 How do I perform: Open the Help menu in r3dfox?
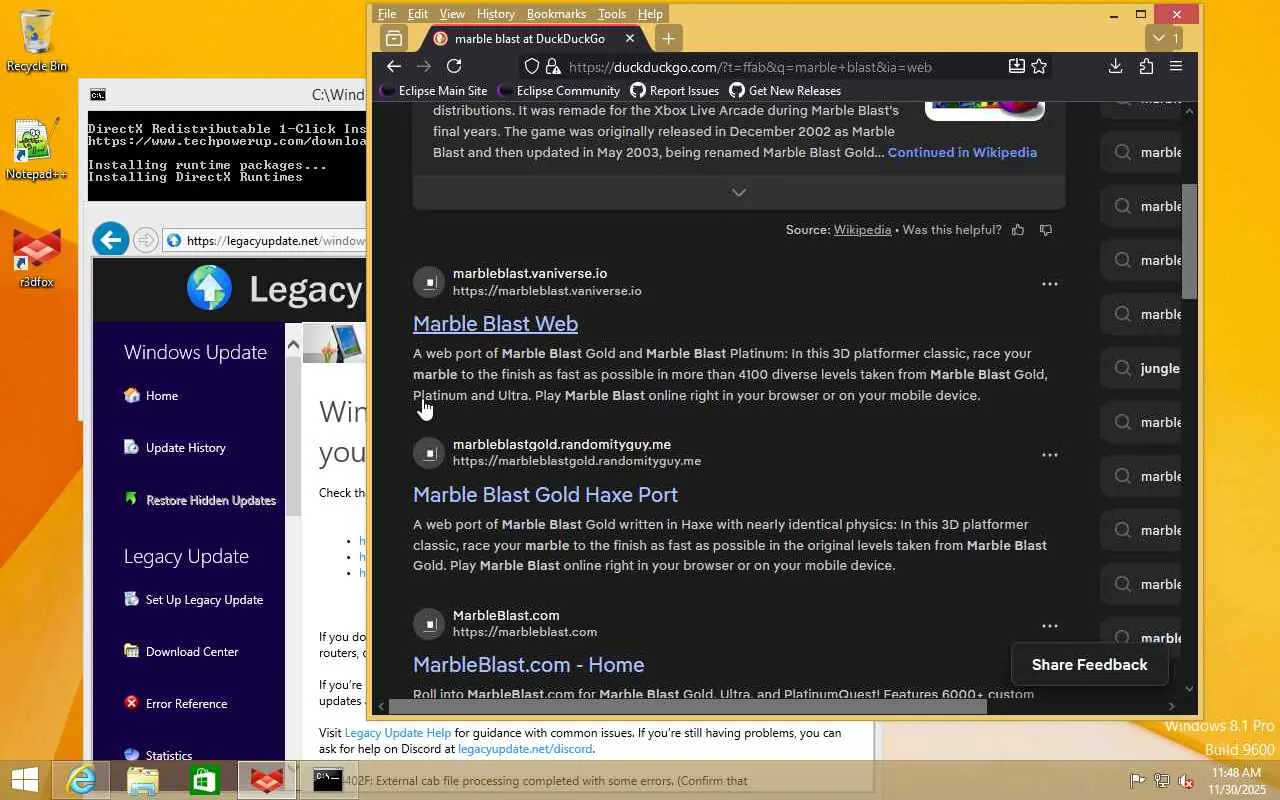[650, 14]
